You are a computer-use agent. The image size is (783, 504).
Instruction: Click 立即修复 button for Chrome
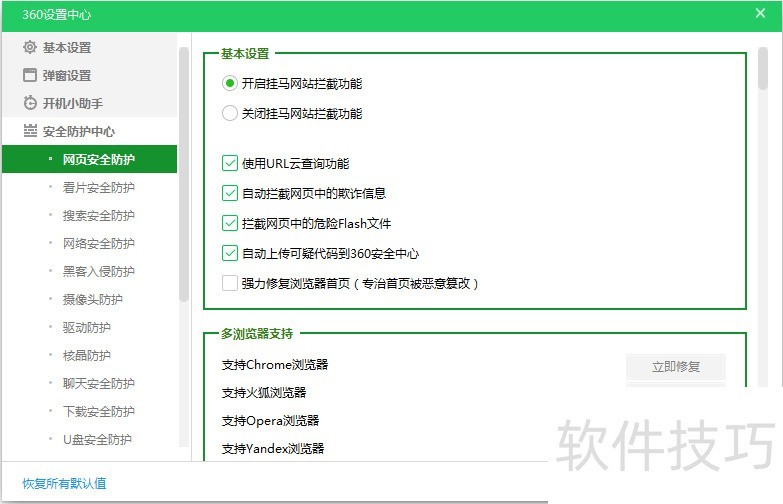676,367
